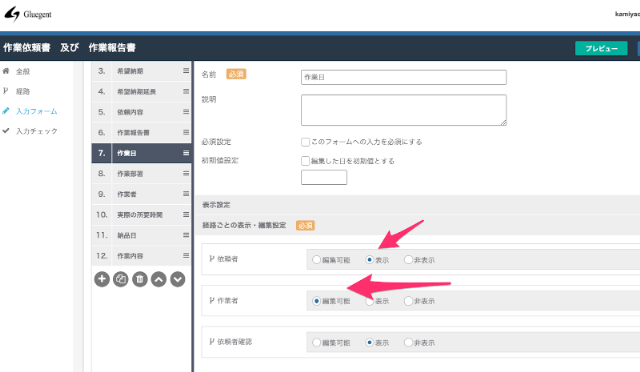
Task: Check the edited-date initial value checkbox
Action: coord(305,161)
